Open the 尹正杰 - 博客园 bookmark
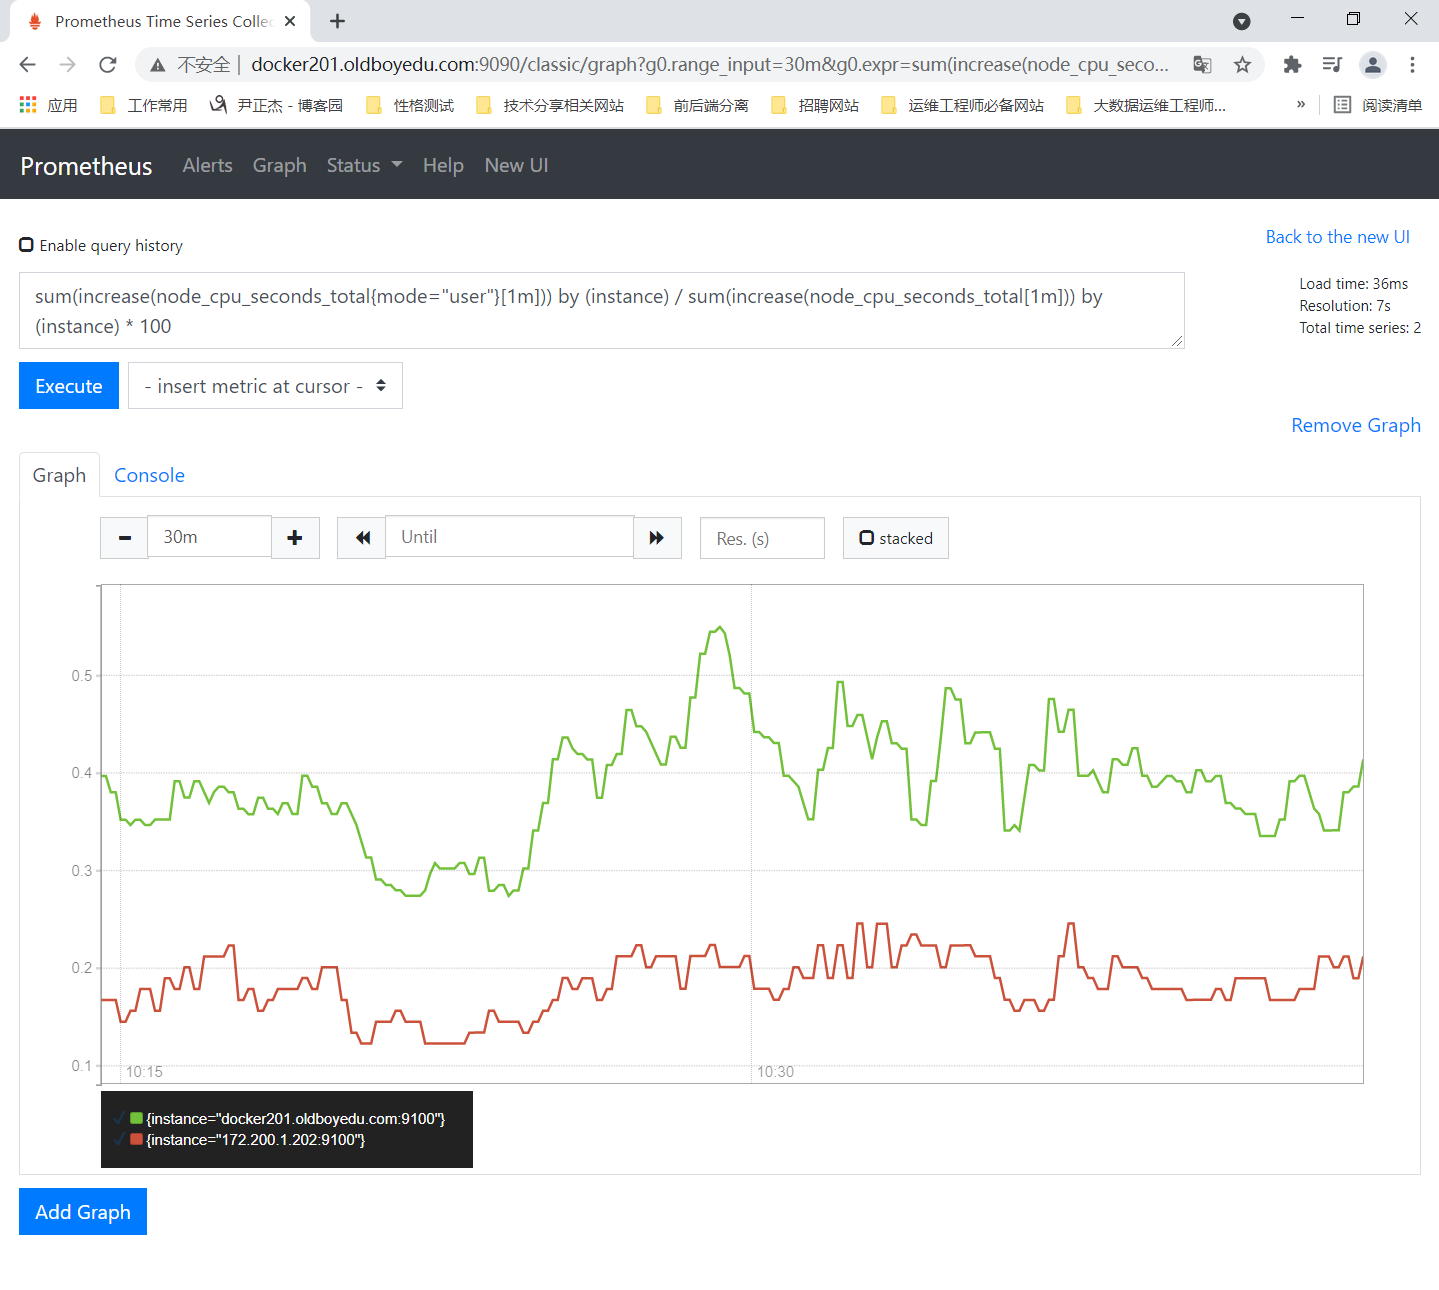 277,105
